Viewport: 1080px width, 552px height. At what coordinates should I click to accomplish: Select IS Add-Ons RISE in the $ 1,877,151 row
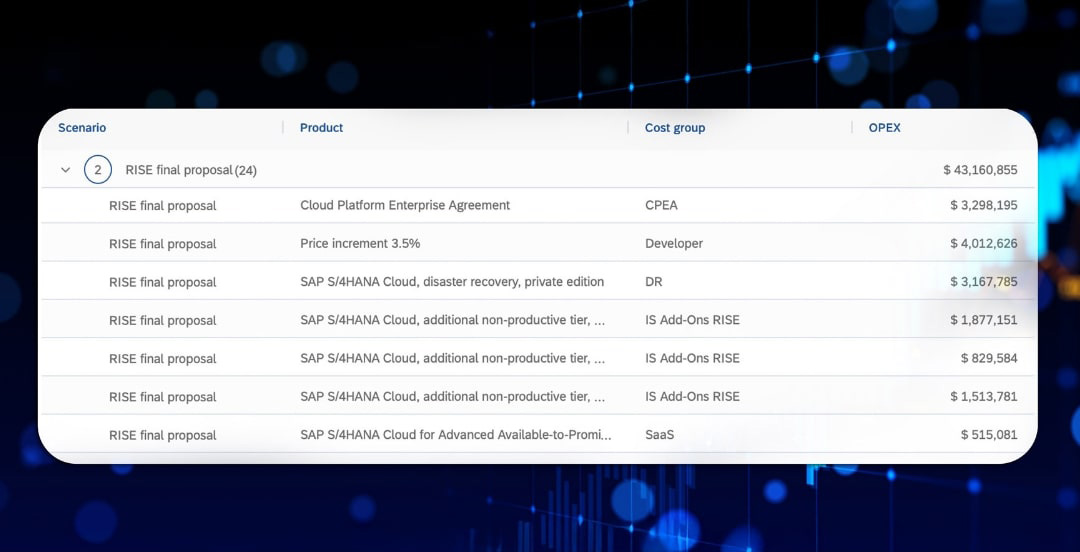[692, 320]
